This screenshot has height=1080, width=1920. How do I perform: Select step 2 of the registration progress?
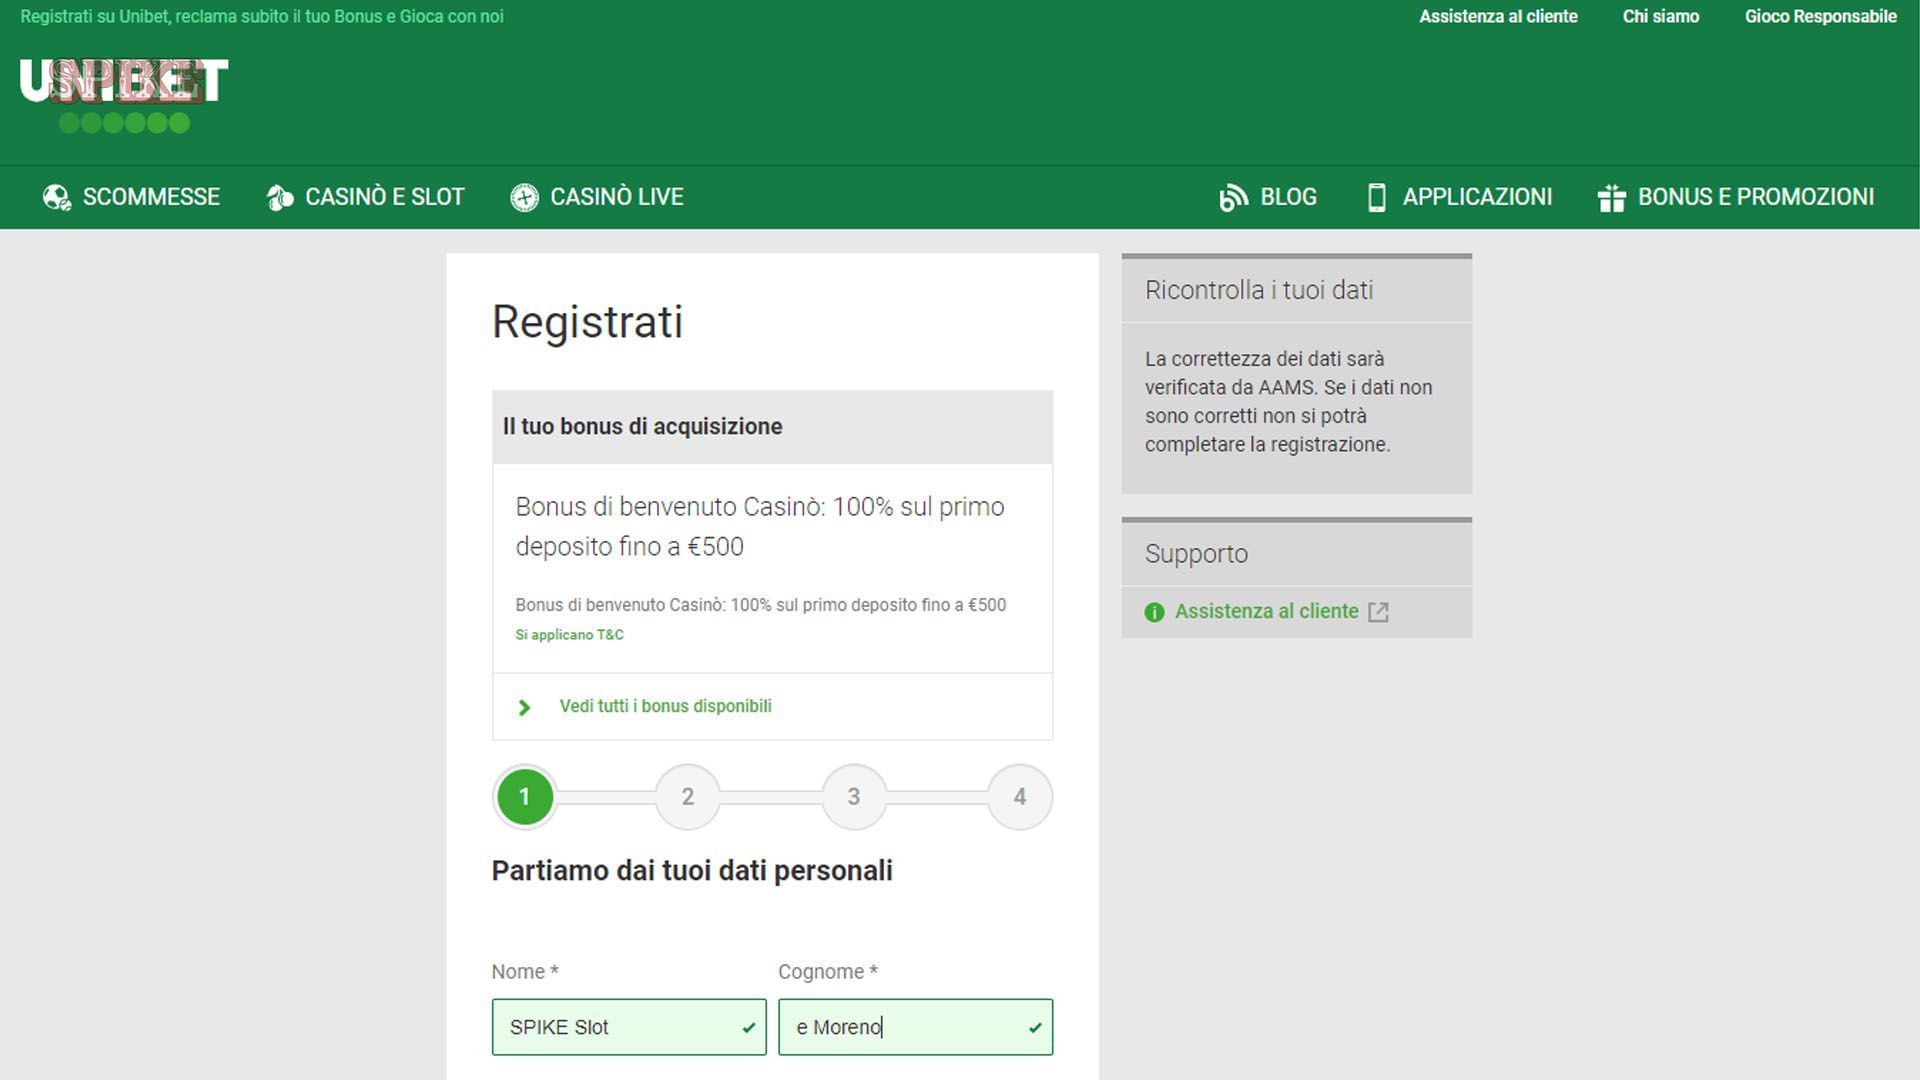coord(687,797)
